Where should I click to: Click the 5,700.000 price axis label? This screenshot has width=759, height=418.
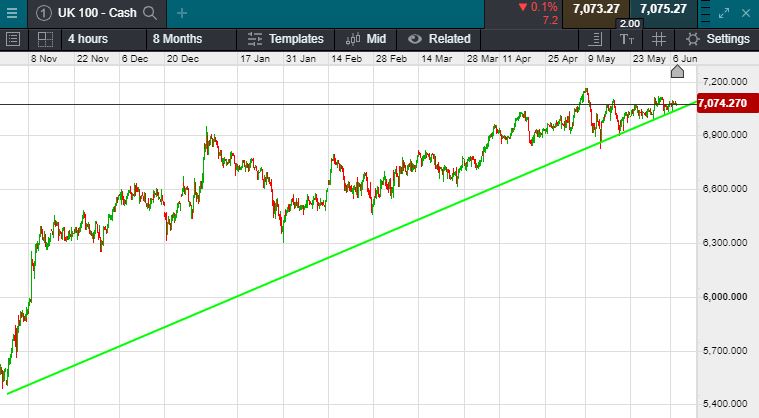click(725, 350)
